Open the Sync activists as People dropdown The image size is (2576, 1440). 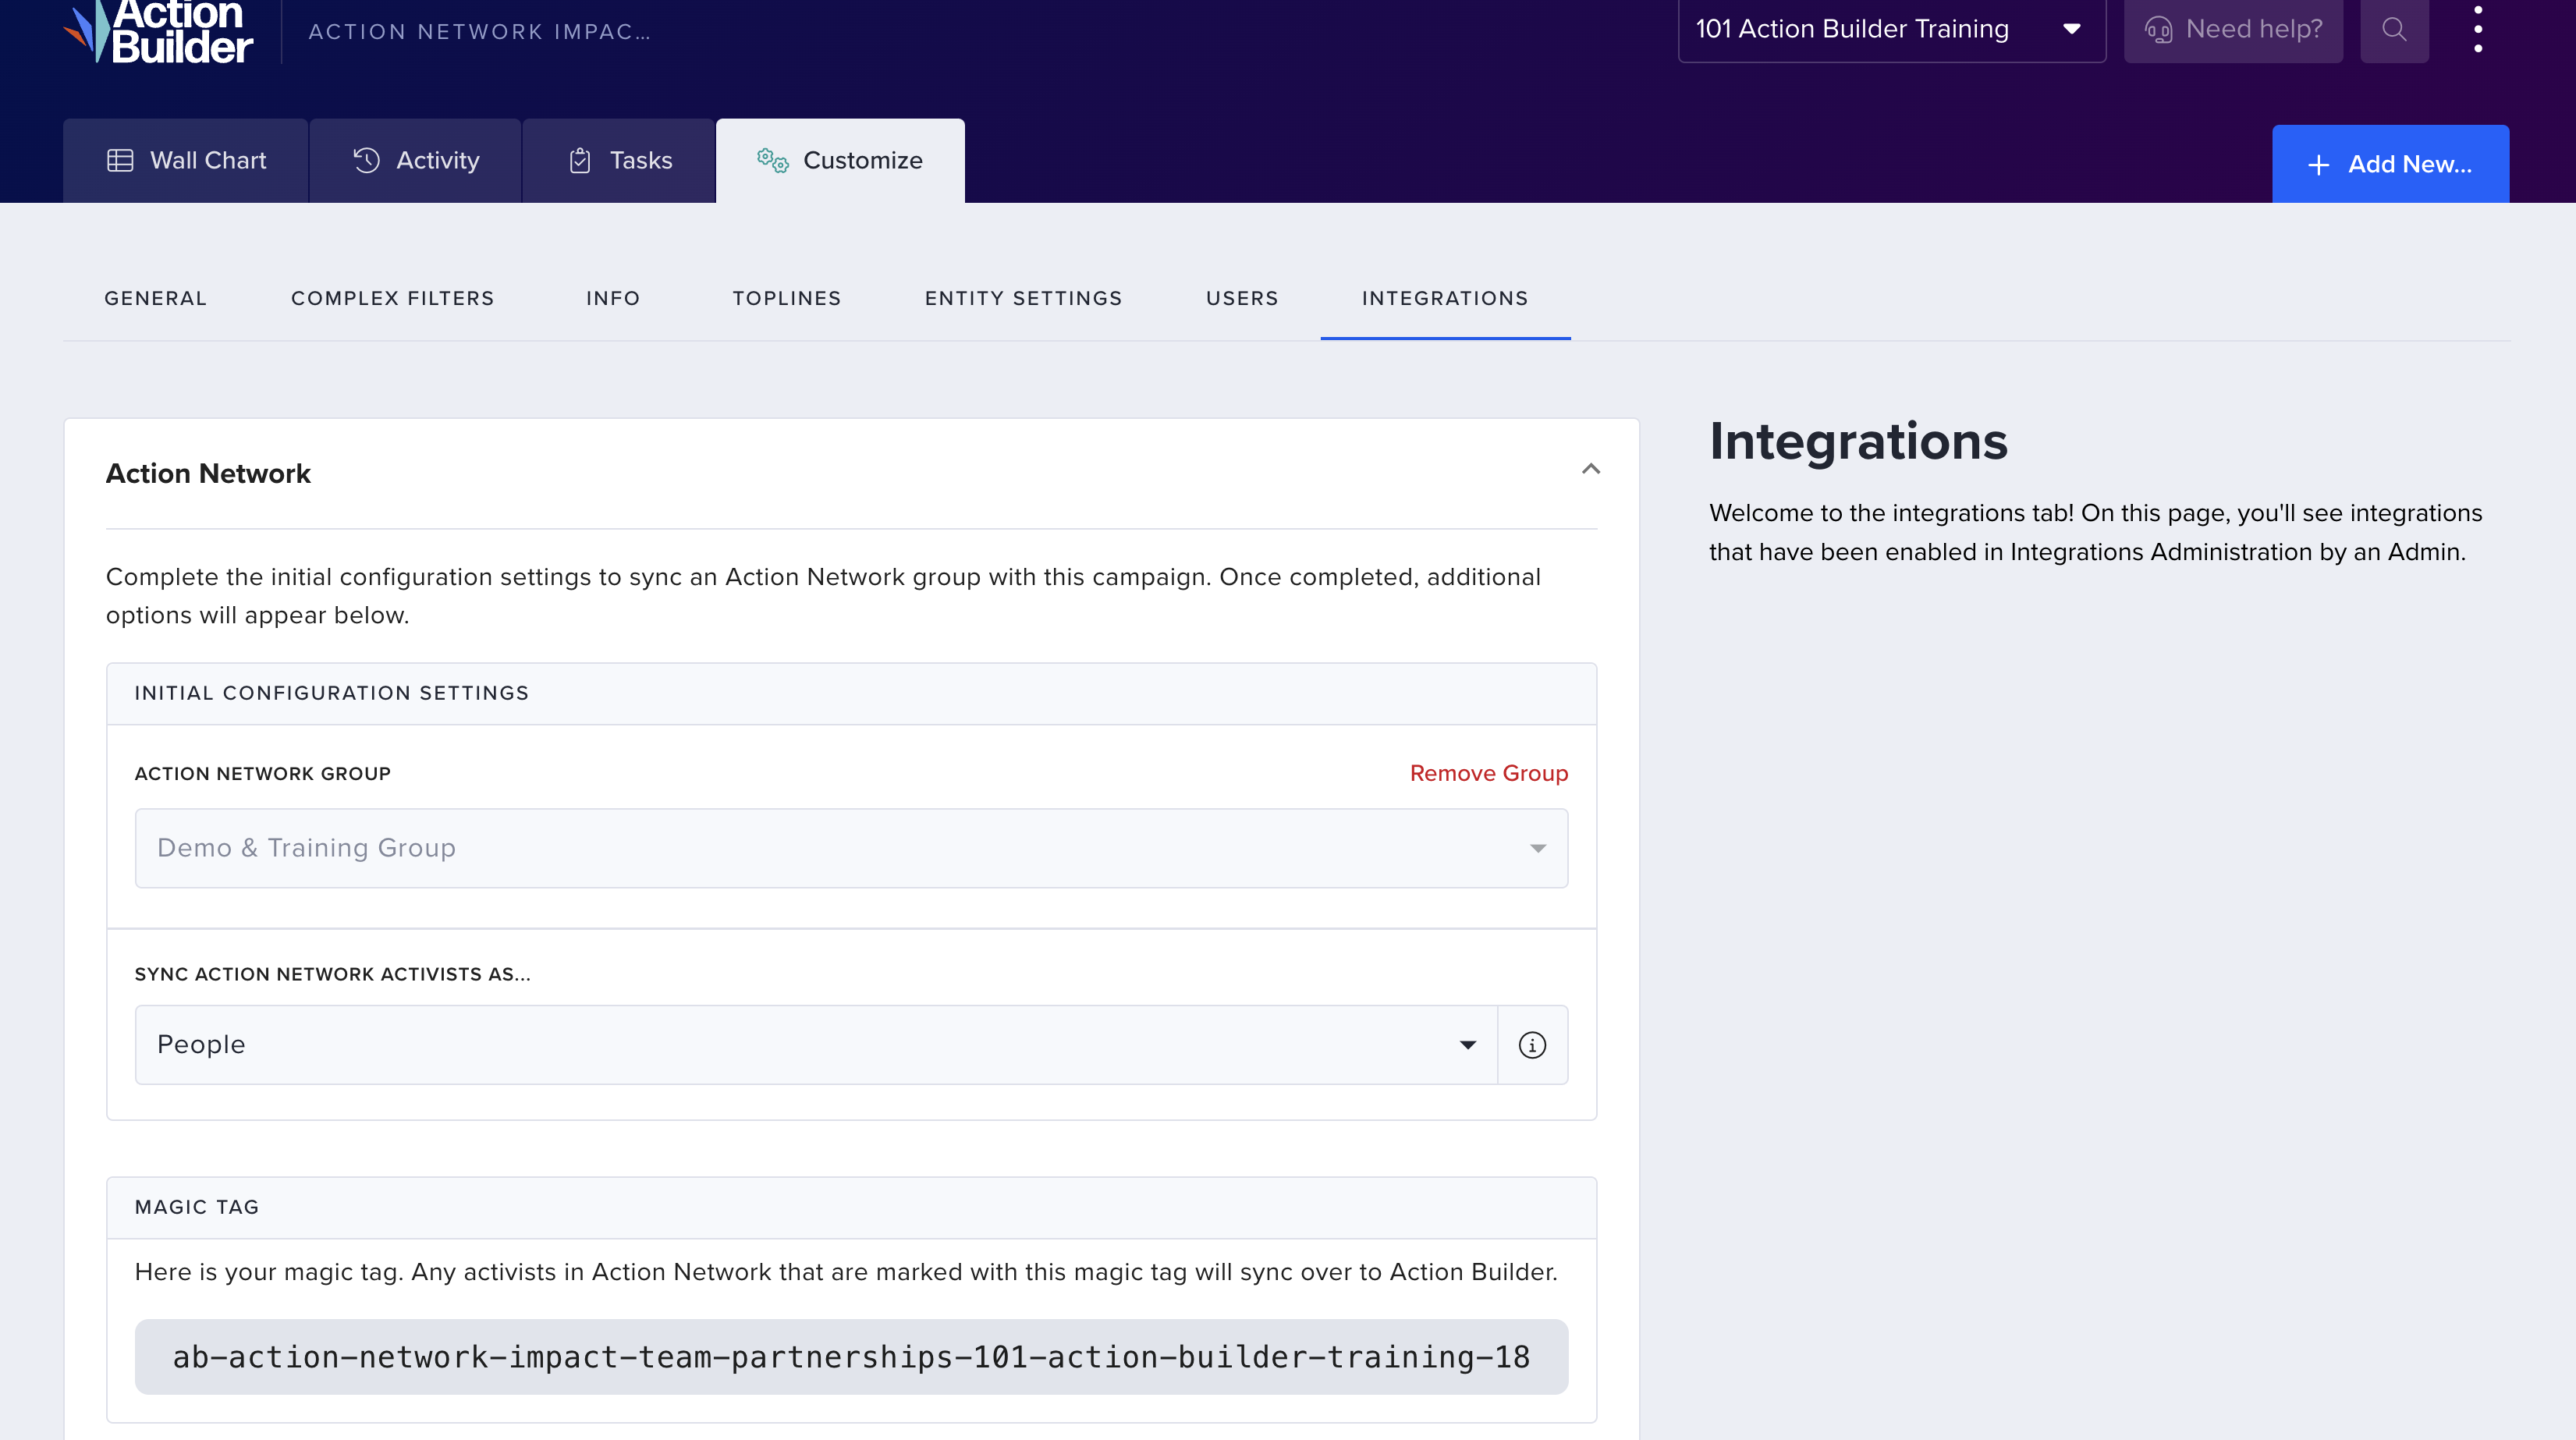816,1045
